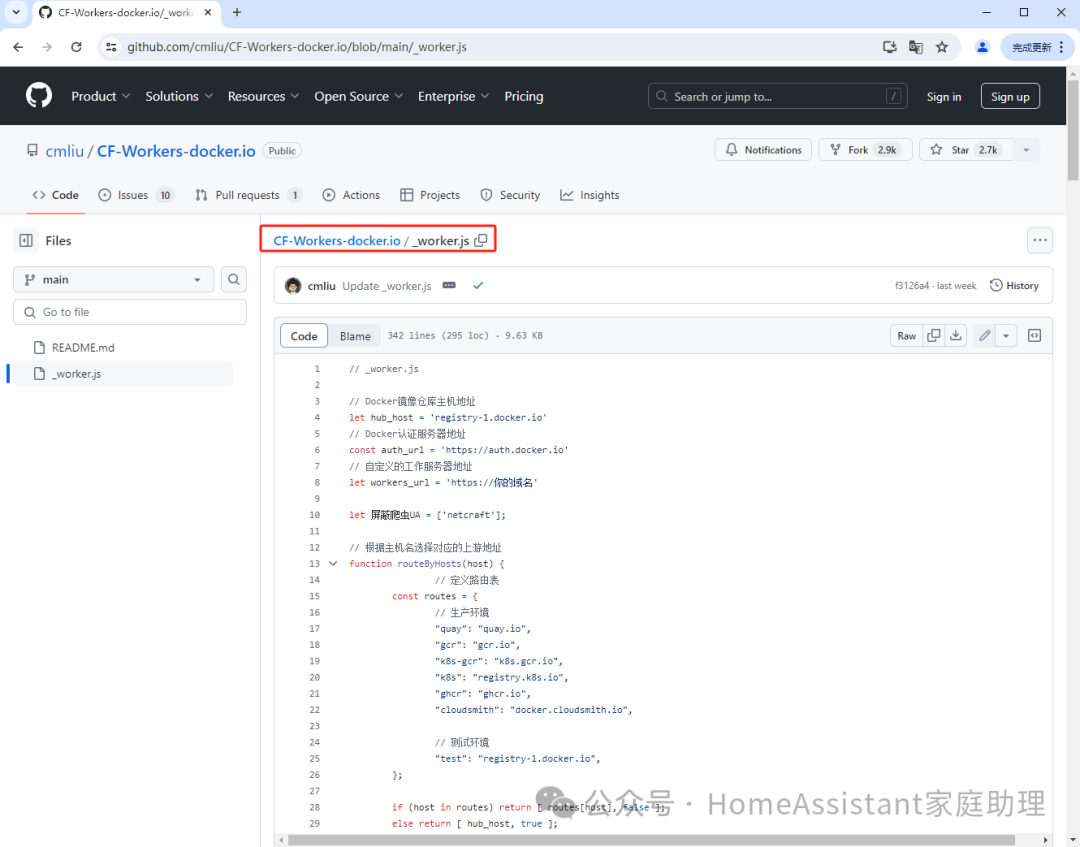The image size is (1080, 847).
Task: Switch to the Insights tab
Action: (590, 195)
